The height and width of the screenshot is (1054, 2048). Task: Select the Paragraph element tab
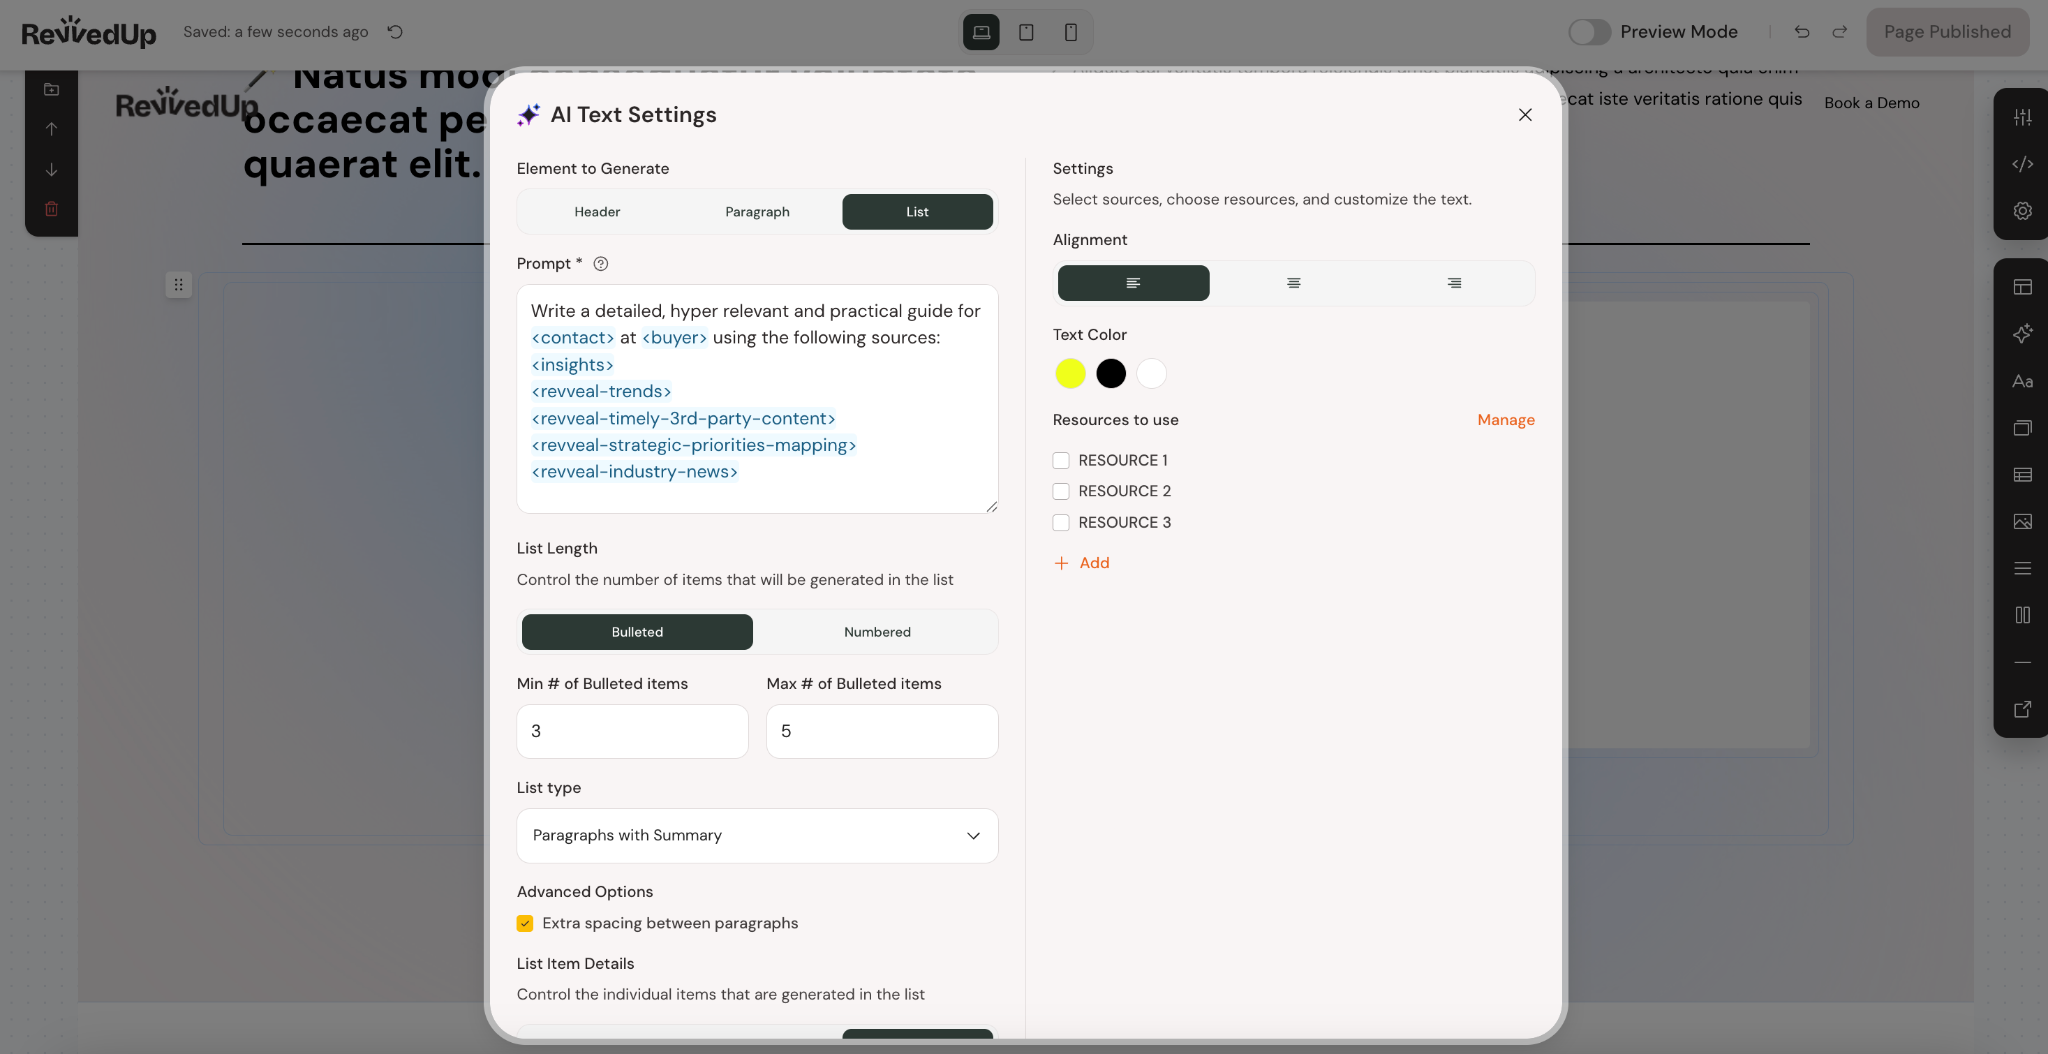click(x=757, y=212)
